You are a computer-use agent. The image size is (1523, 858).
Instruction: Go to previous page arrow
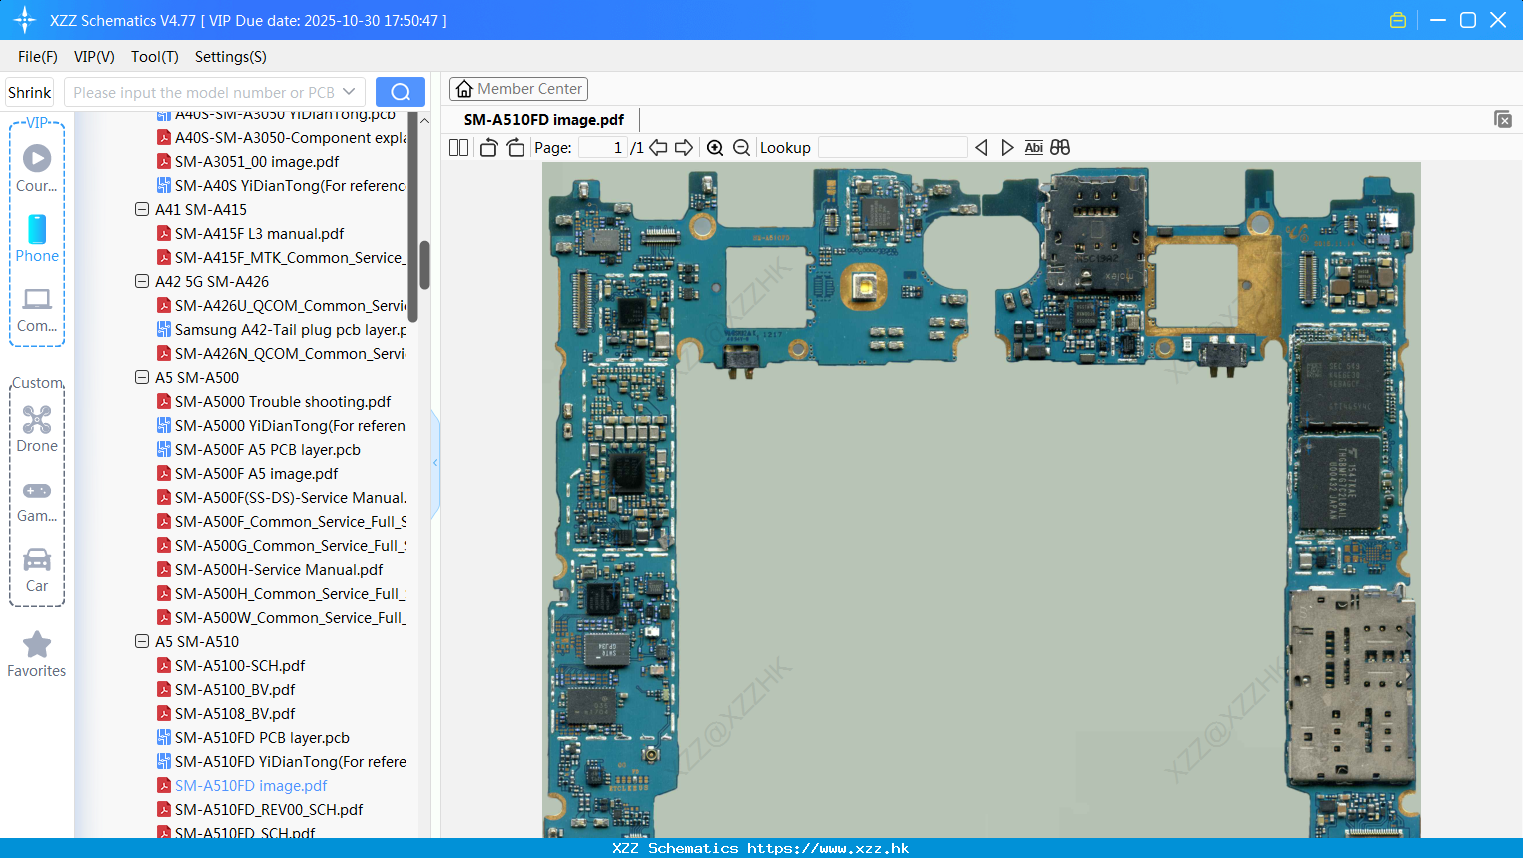pyautogui.click(x=658, y=147)
